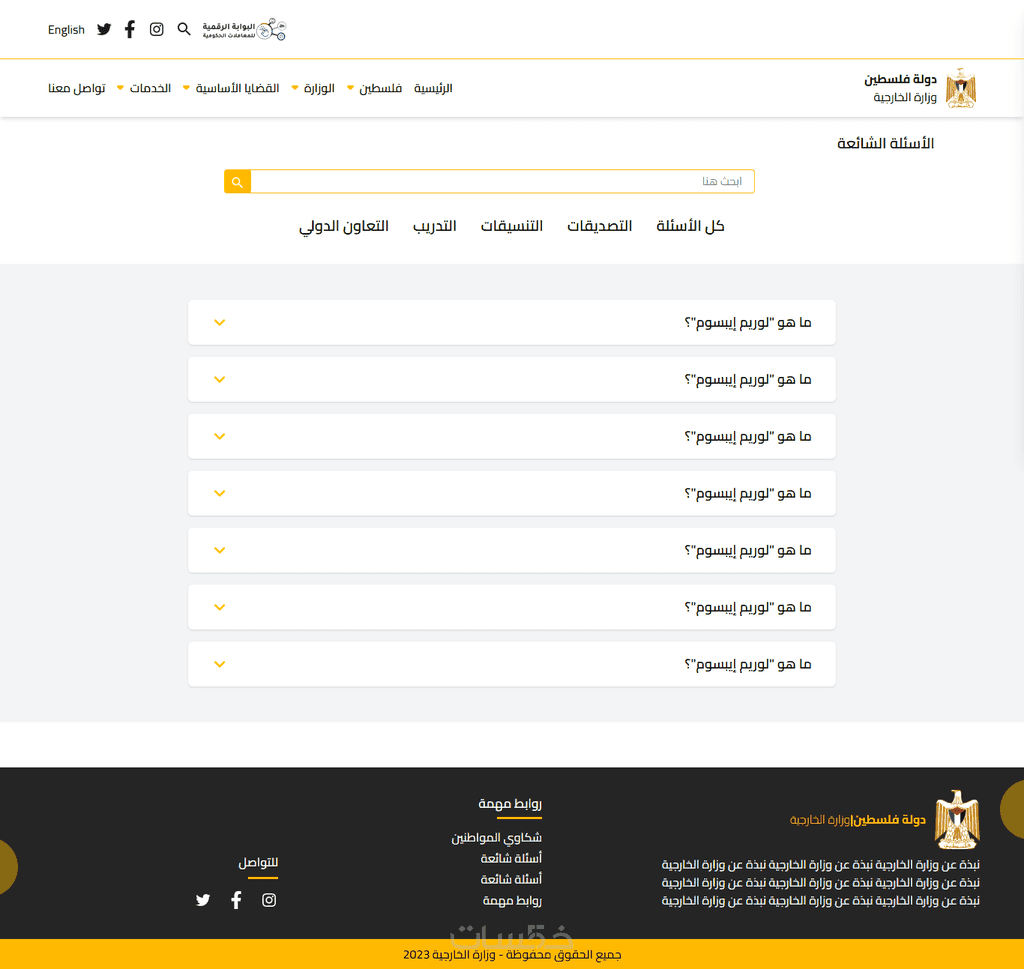
Task: Open the footer Instagram icon
Action: (269, 900)
